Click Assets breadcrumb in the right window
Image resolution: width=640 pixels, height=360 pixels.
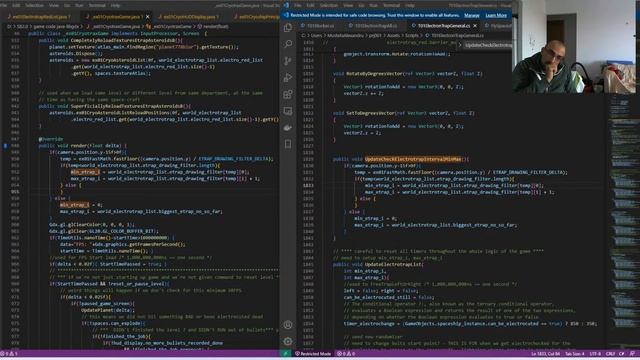coord(393,36)
